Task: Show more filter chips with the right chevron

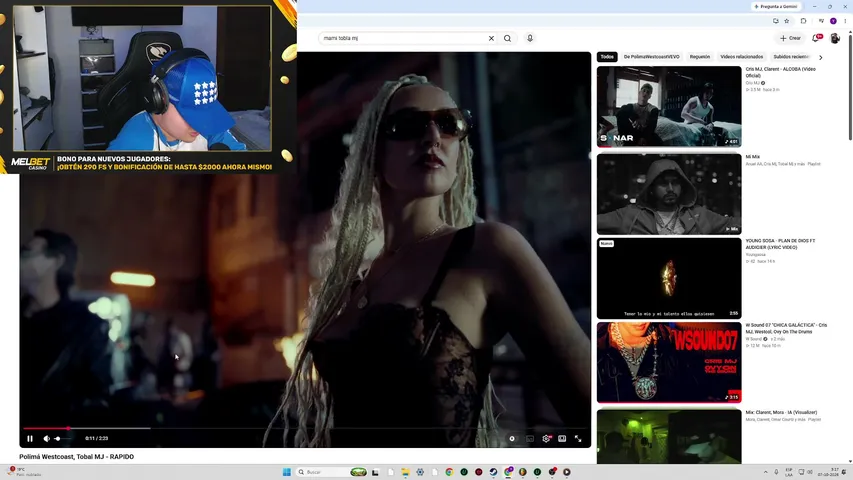Action: 820,57
